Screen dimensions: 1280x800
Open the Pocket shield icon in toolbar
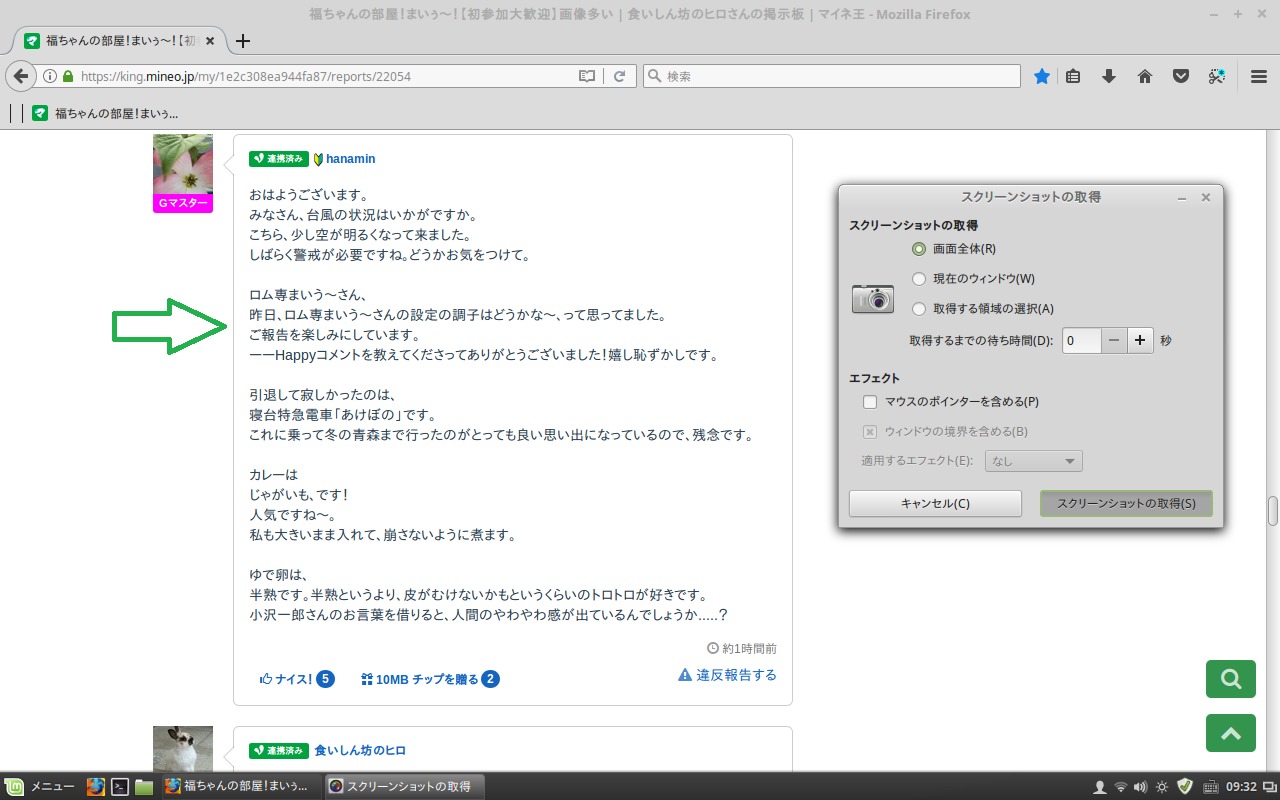(x=1181, y=76)
